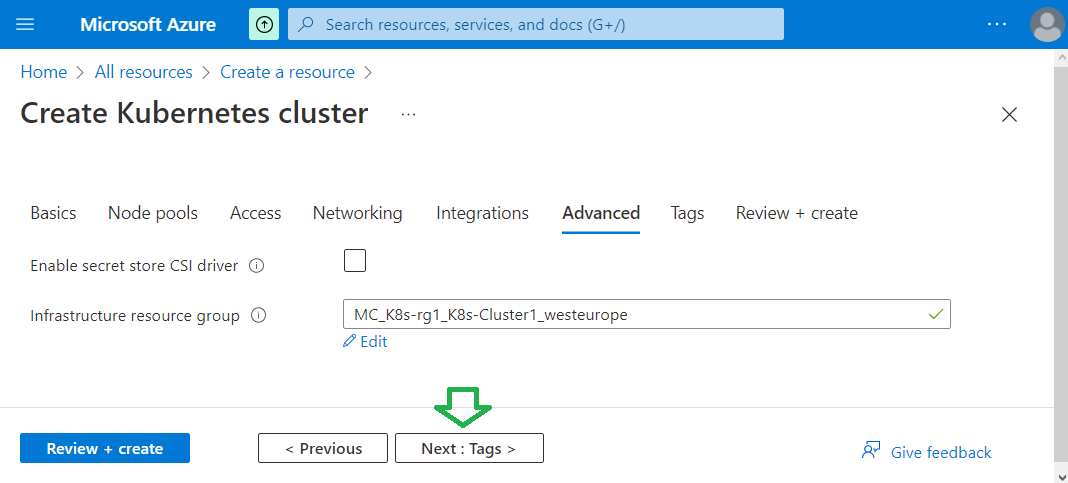Click the Next : Tags button

(x=469, y=448)
